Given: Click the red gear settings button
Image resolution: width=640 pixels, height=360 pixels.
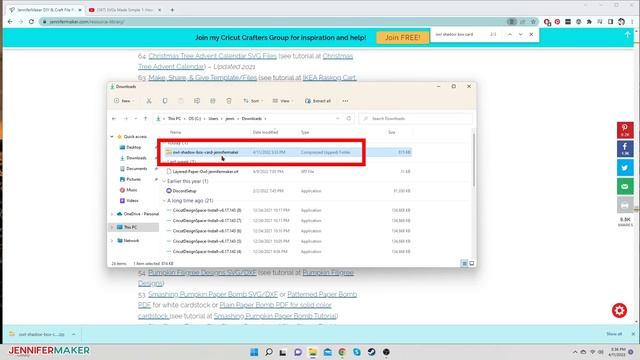Looking at the screenshot, I should pyautogui.click(x=619, y=311).
